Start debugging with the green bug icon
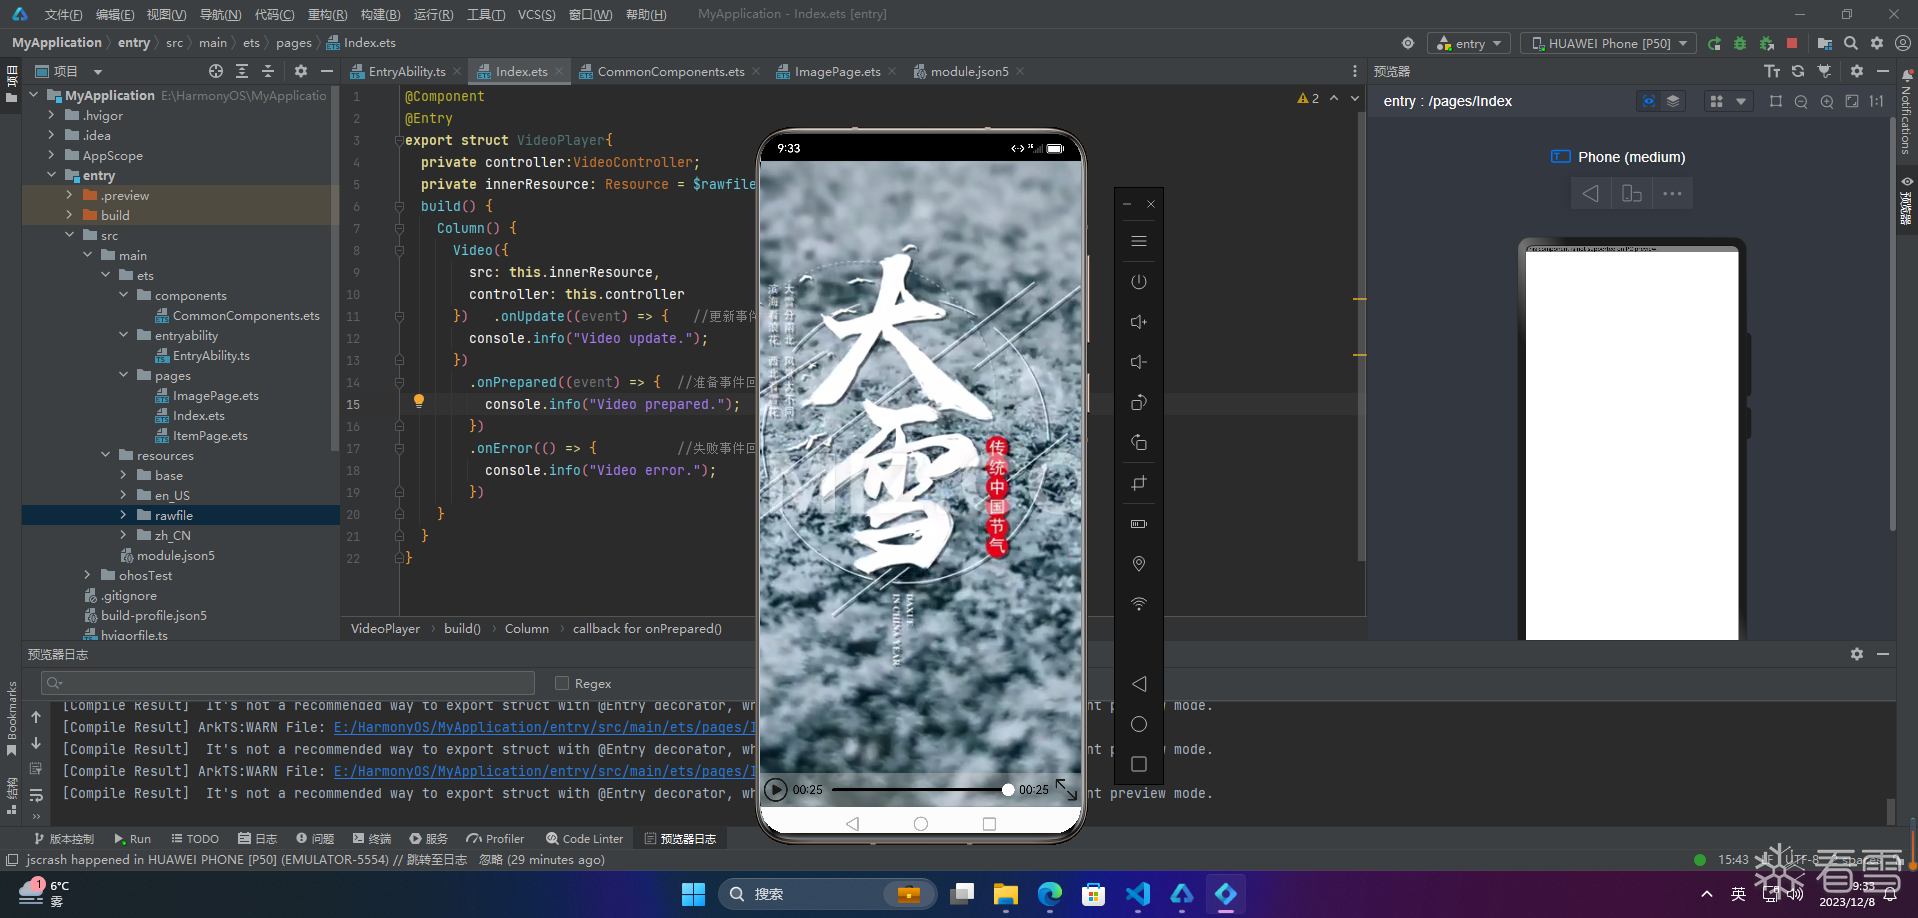 coord(1740,44)
